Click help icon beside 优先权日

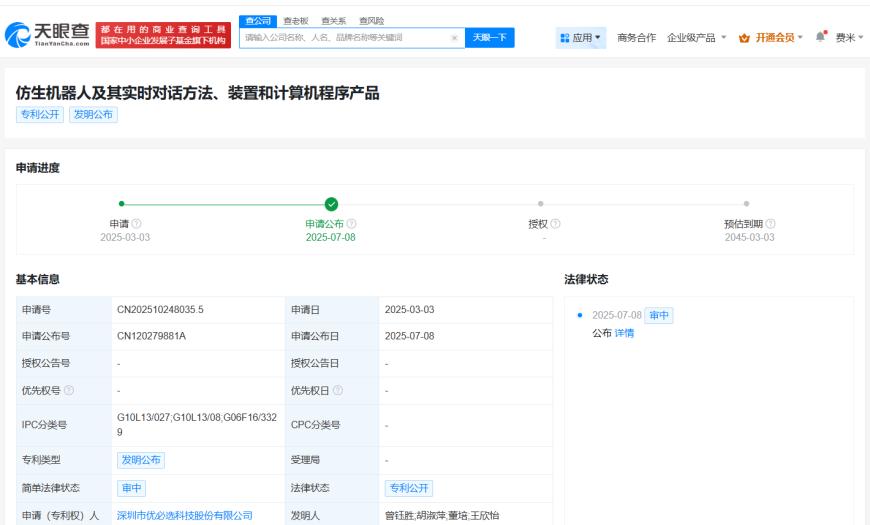(x=337, y=391)
